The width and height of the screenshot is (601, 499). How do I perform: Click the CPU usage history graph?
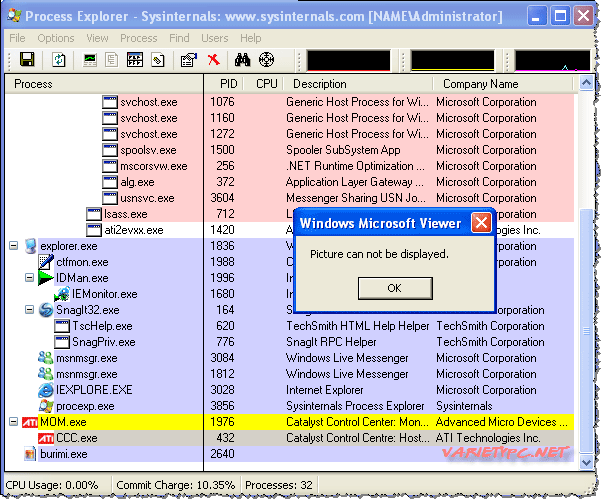point(348,61)
